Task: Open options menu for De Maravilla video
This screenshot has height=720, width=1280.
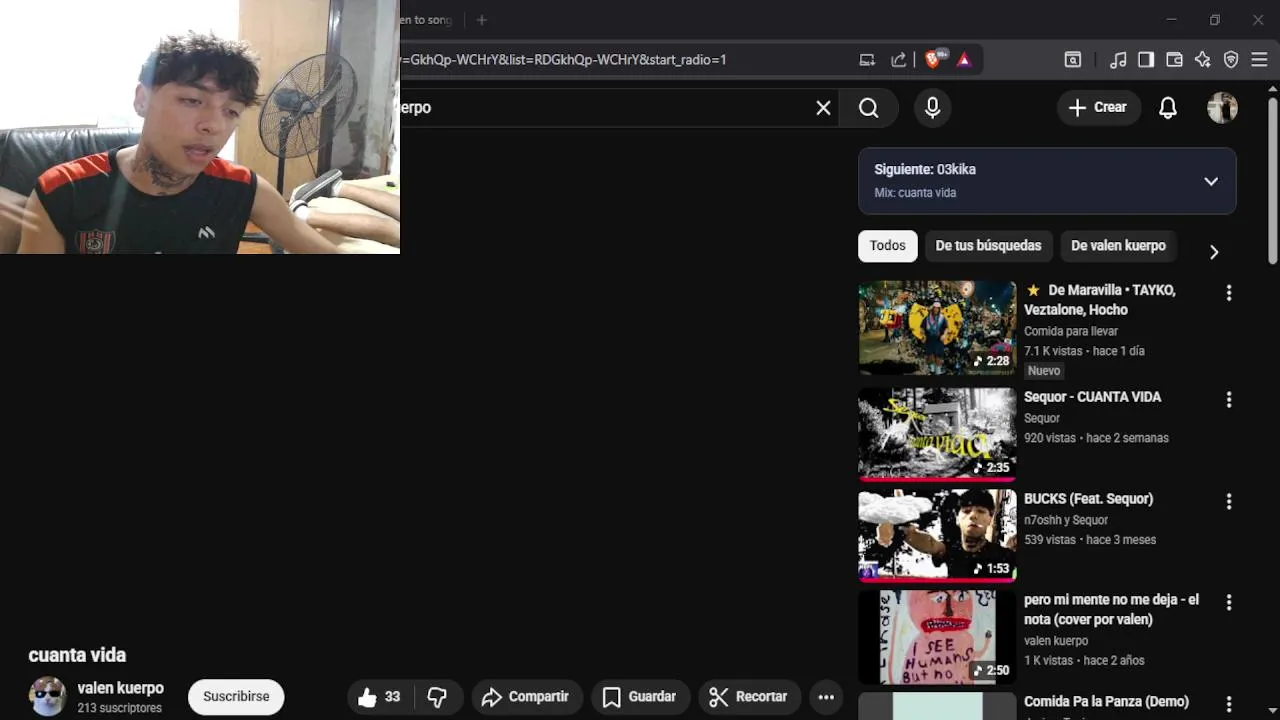Action: coord(1229,293)
